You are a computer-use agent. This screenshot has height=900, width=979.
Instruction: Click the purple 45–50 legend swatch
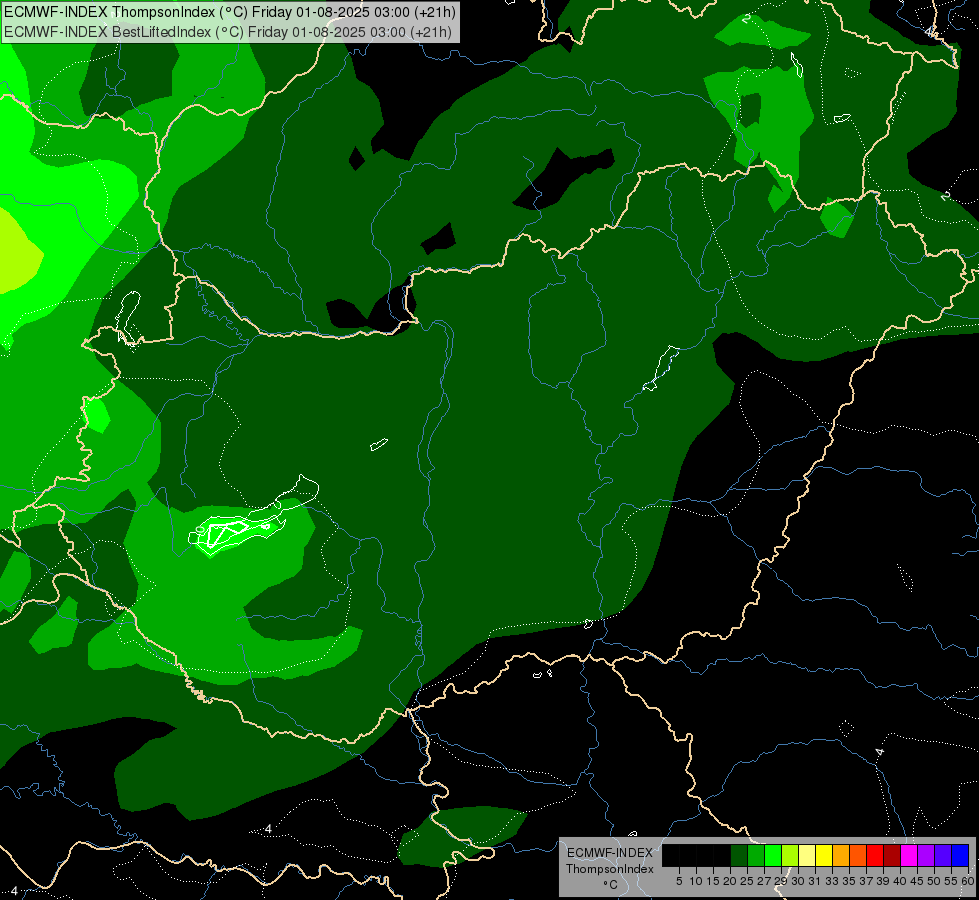pyautogui.click(x=926, y=855)
